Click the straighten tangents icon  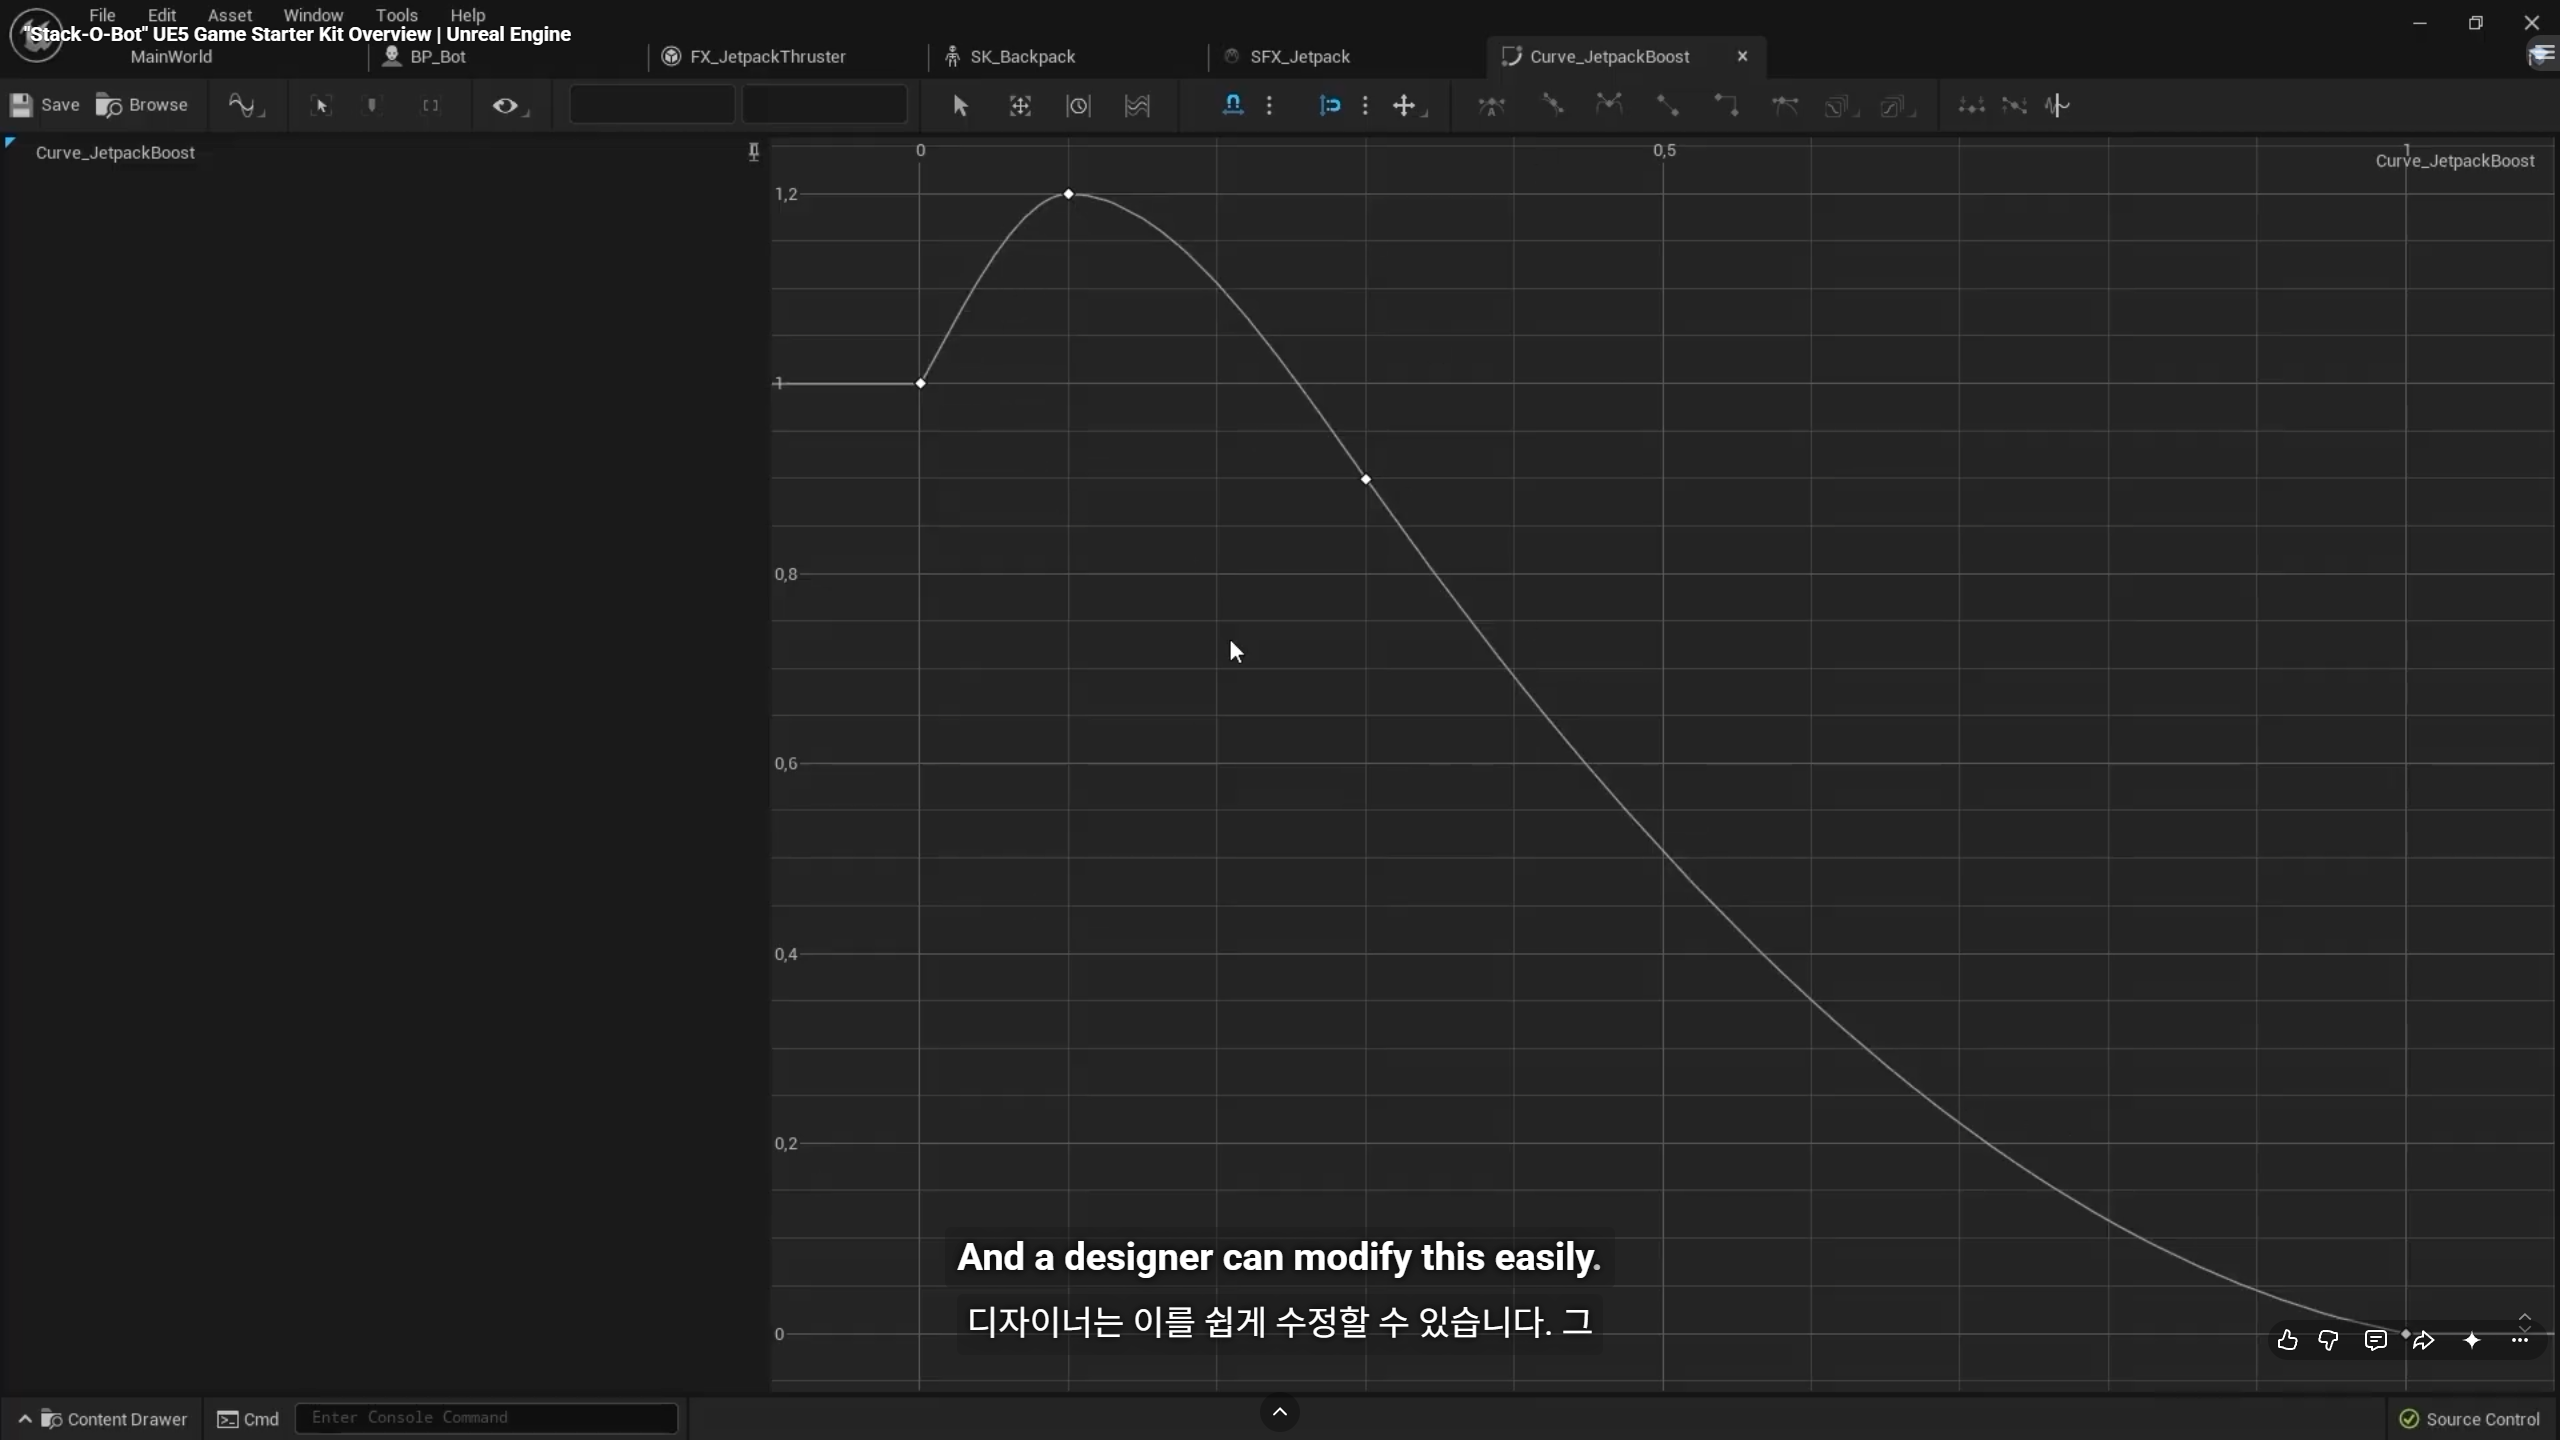pyautogui.click(x=2014, y=105)
